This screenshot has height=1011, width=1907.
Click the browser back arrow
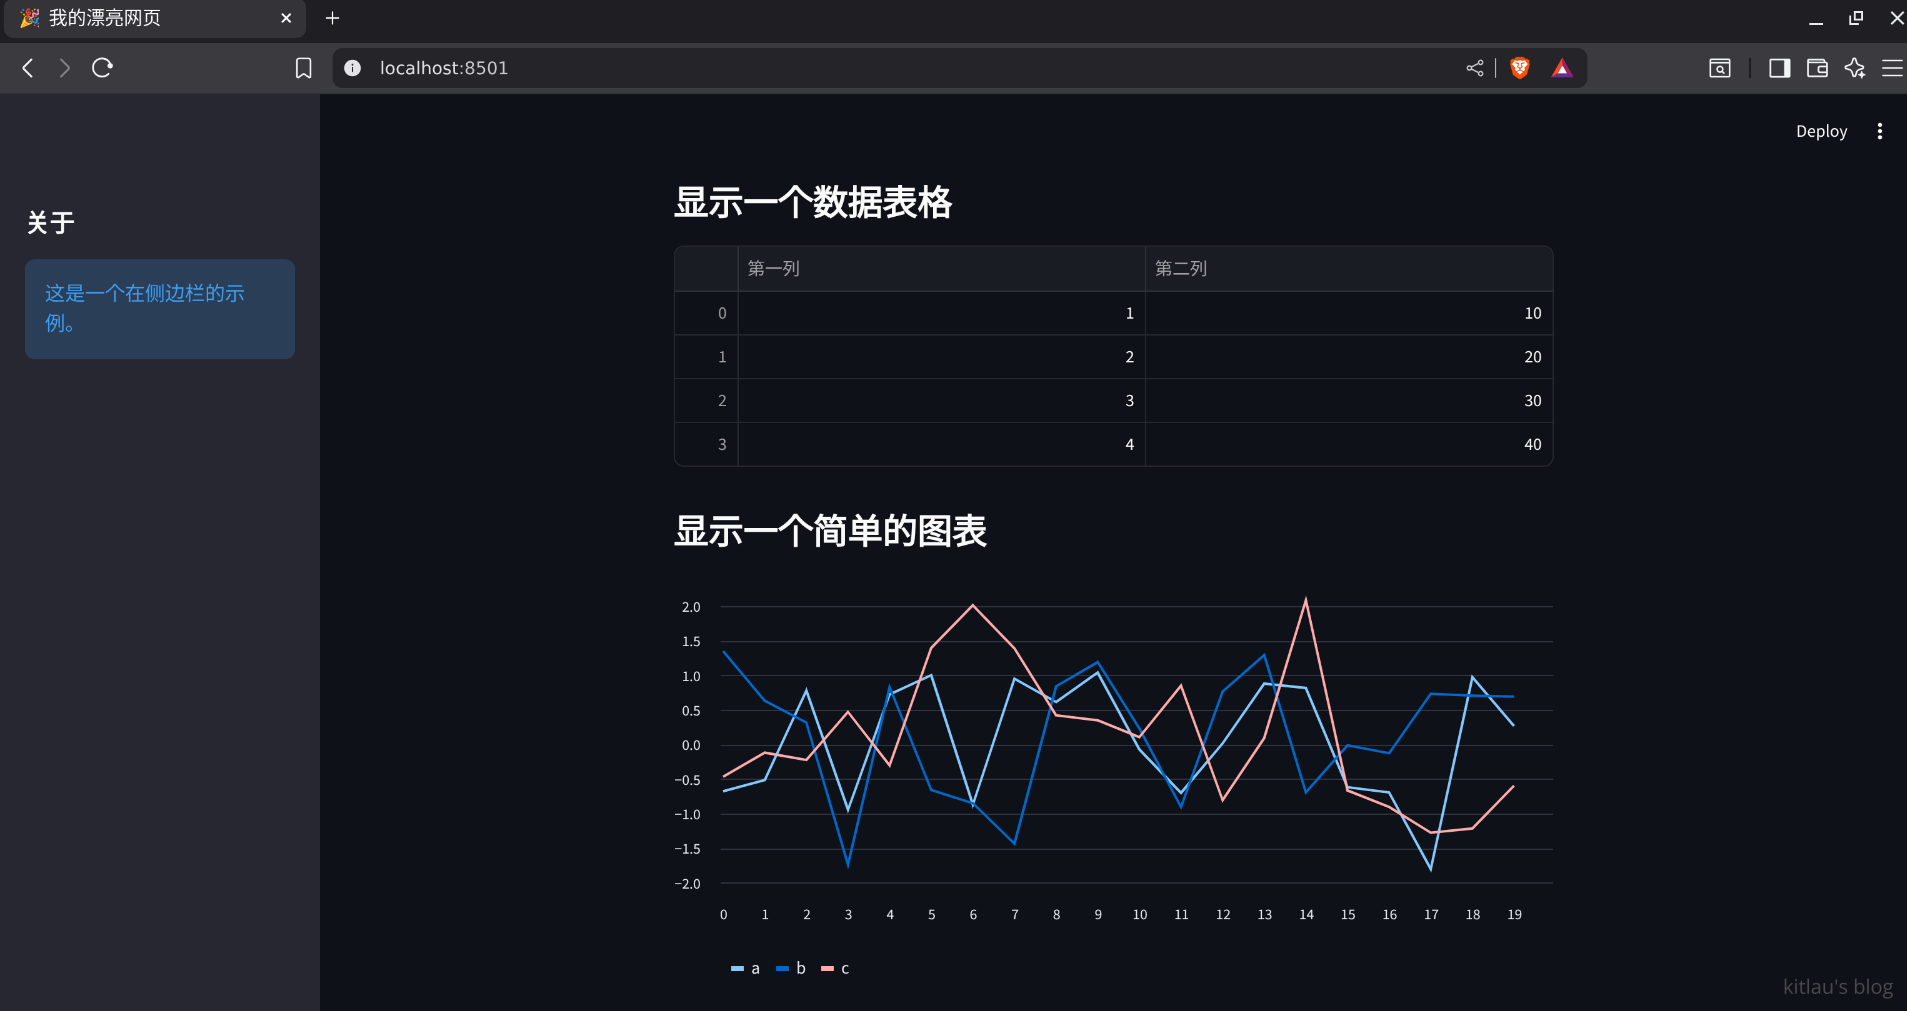(x=28, y=68)
